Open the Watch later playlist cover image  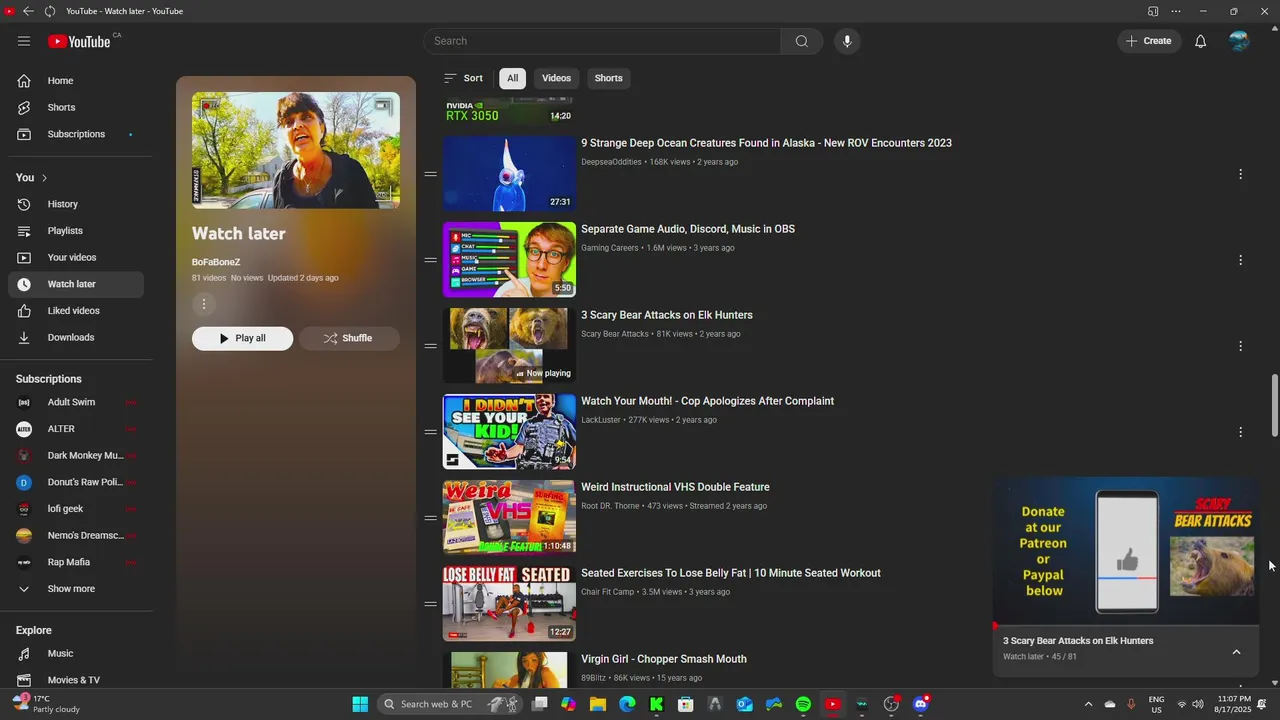(x=296, y=150)
